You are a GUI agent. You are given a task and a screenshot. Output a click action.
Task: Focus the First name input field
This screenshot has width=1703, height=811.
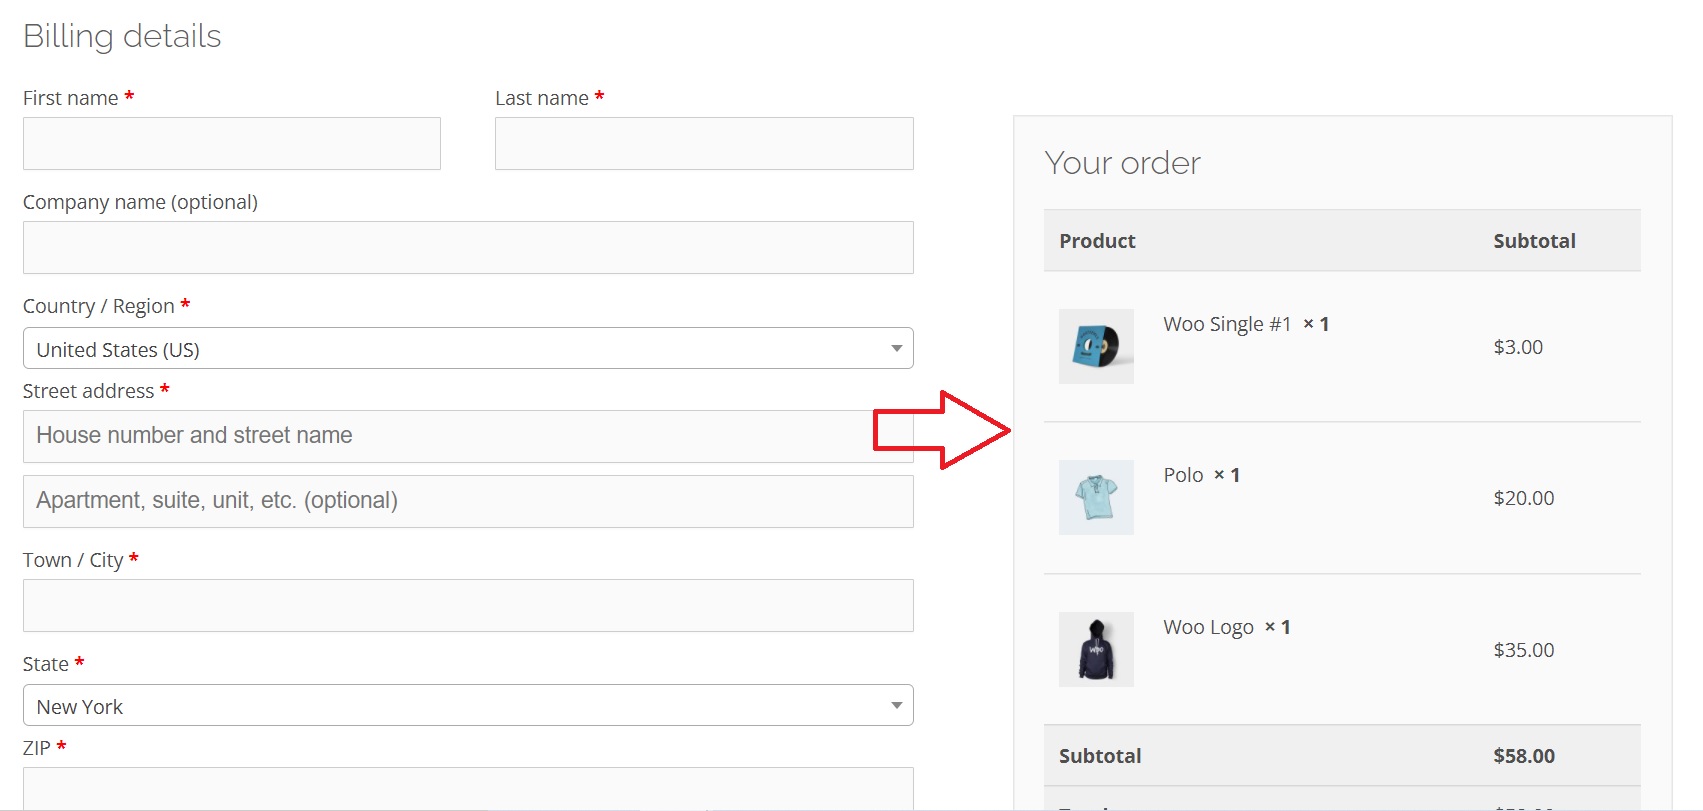pos(232,143)
